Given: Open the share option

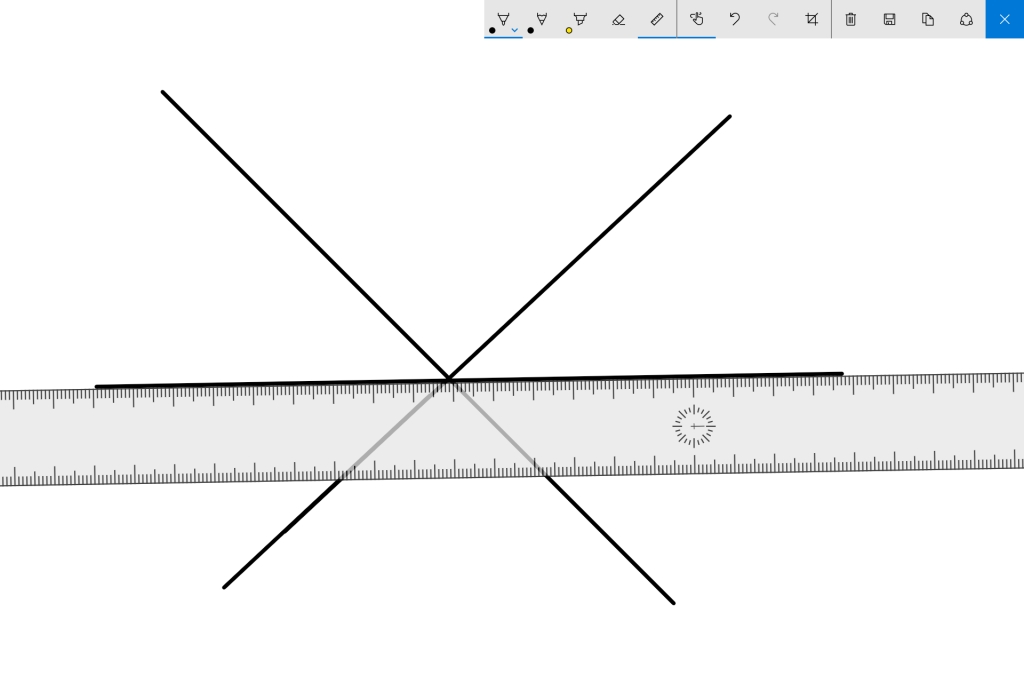Looking at the screenshot, I should coord(966,19).
